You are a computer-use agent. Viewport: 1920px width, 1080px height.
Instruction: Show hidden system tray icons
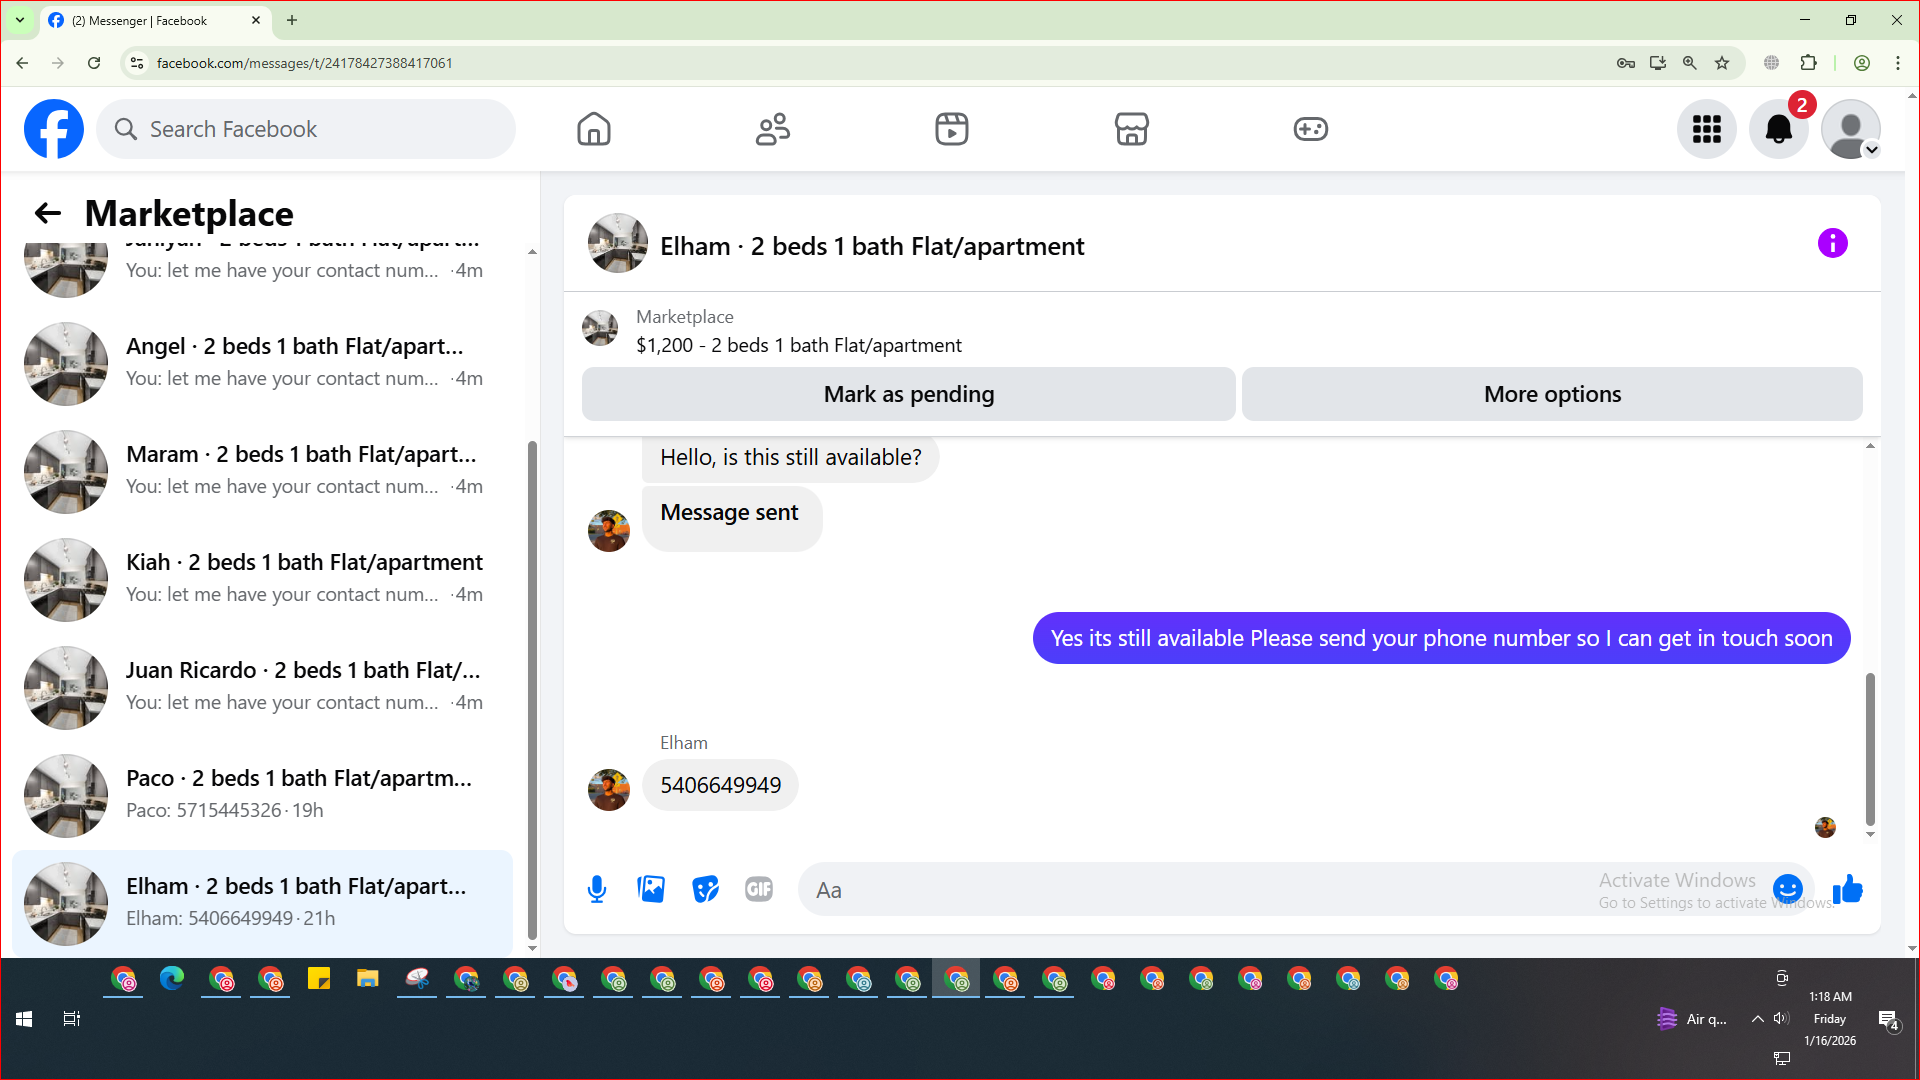coord(1757,1019)
